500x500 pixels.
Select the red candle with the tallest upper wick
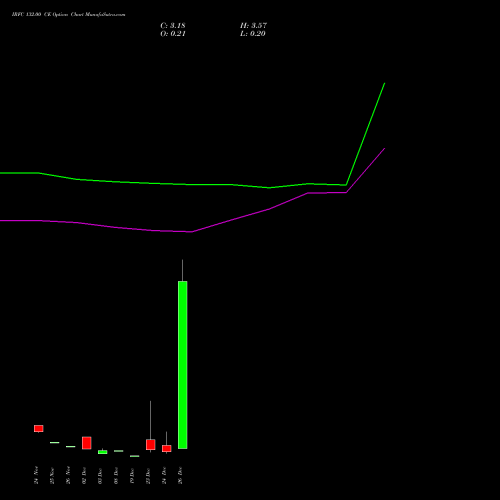[x=151, y=444]
